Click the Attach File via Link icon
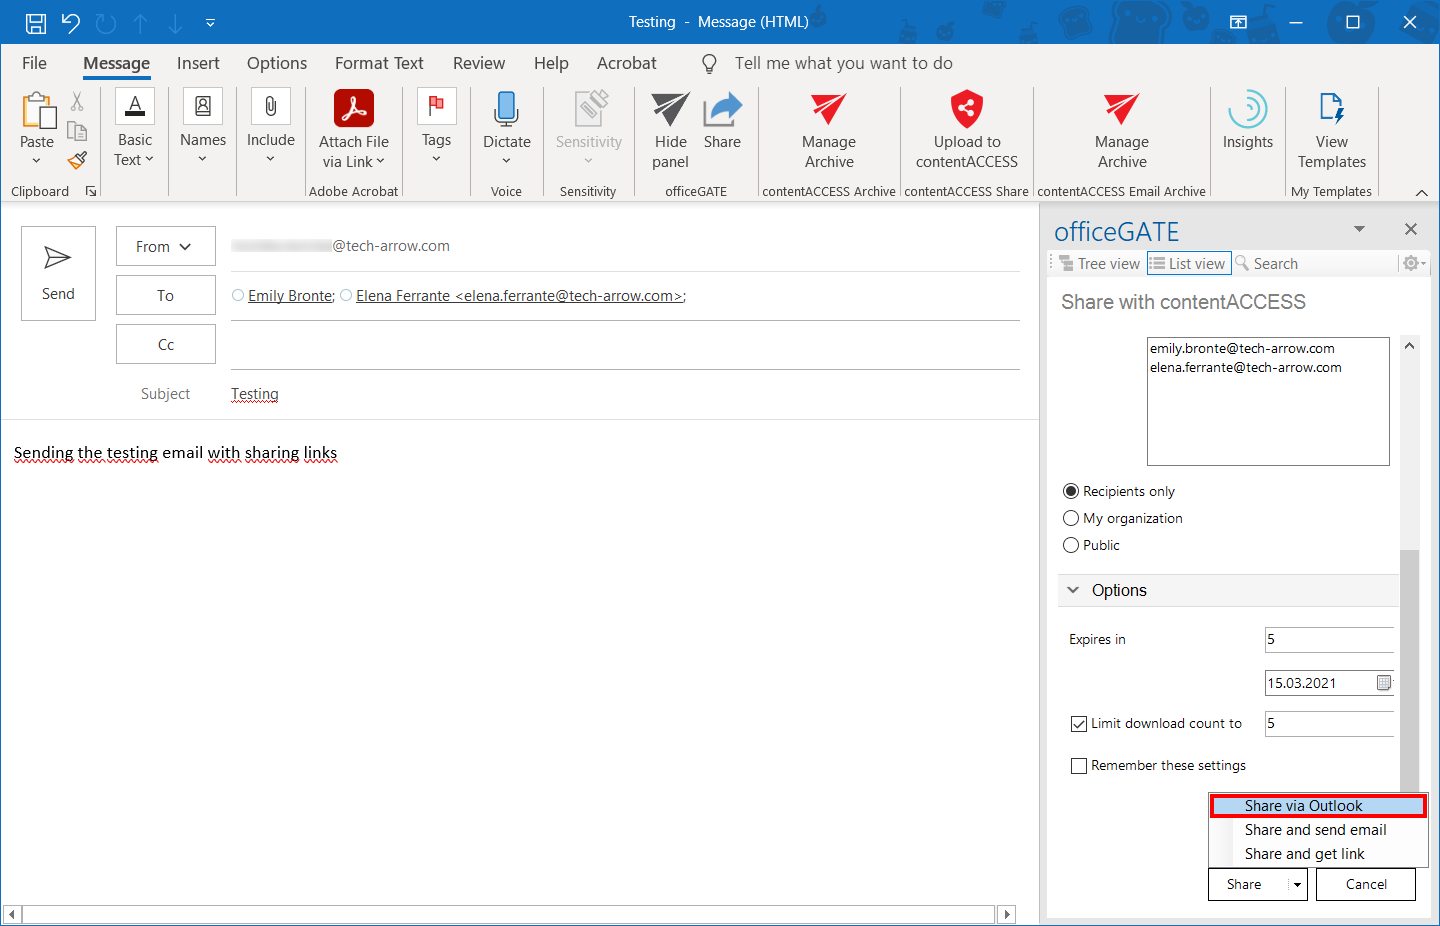The image size is (1440, 926). coord(354,109)
